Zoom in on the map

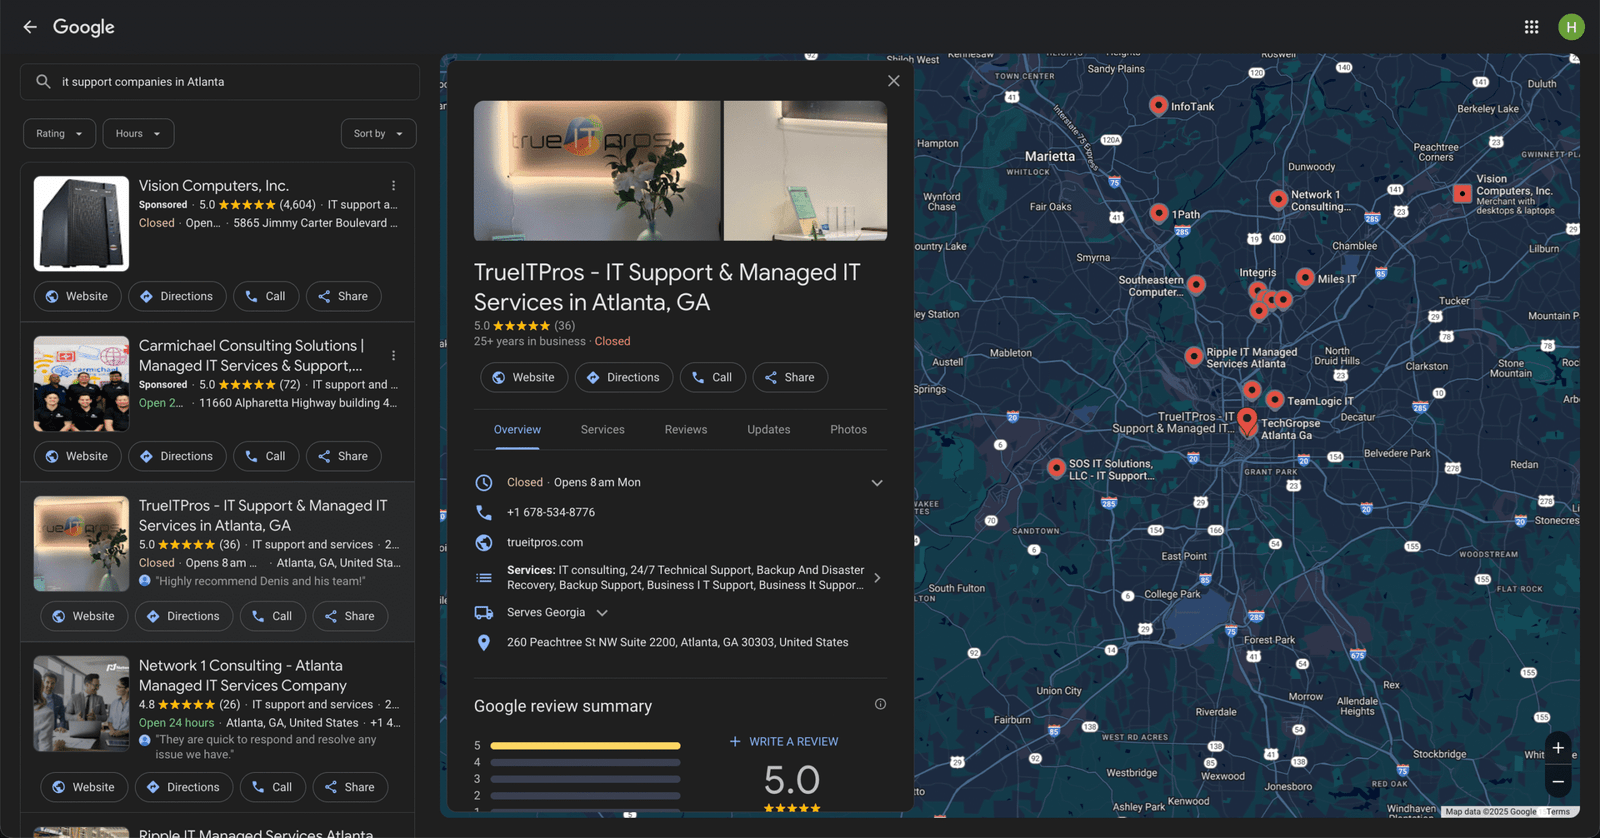tap(1558, 748)
